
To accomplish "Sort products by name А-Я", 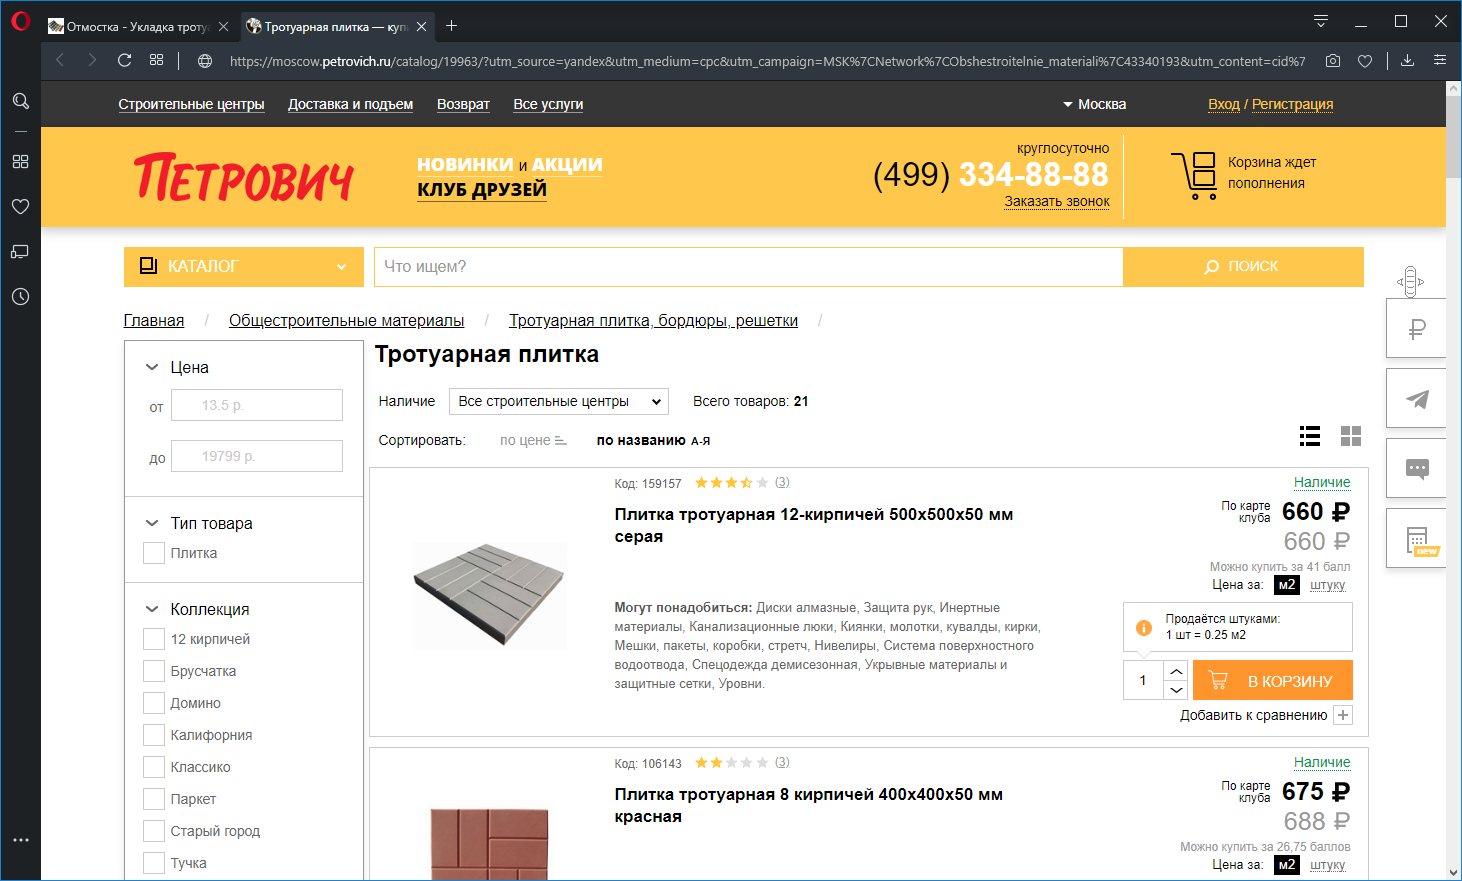I will click(654, 440).
